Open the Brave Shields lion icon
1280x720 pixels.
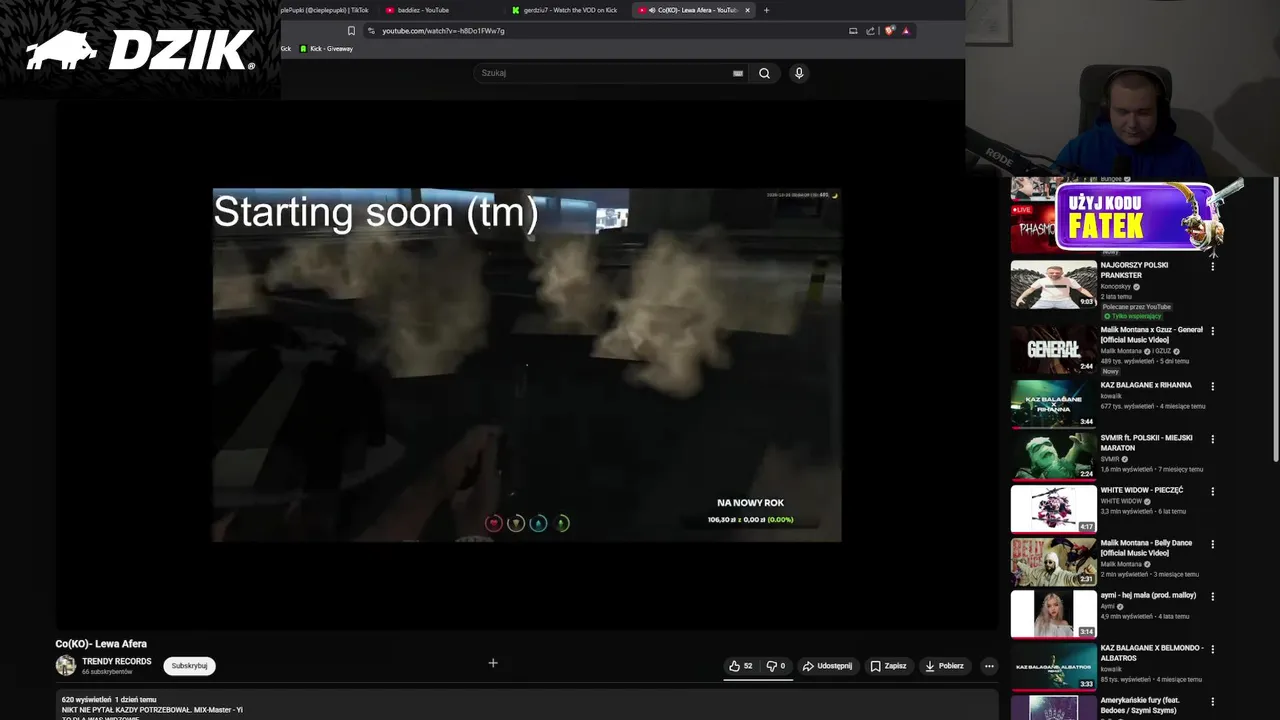[890, 31]
